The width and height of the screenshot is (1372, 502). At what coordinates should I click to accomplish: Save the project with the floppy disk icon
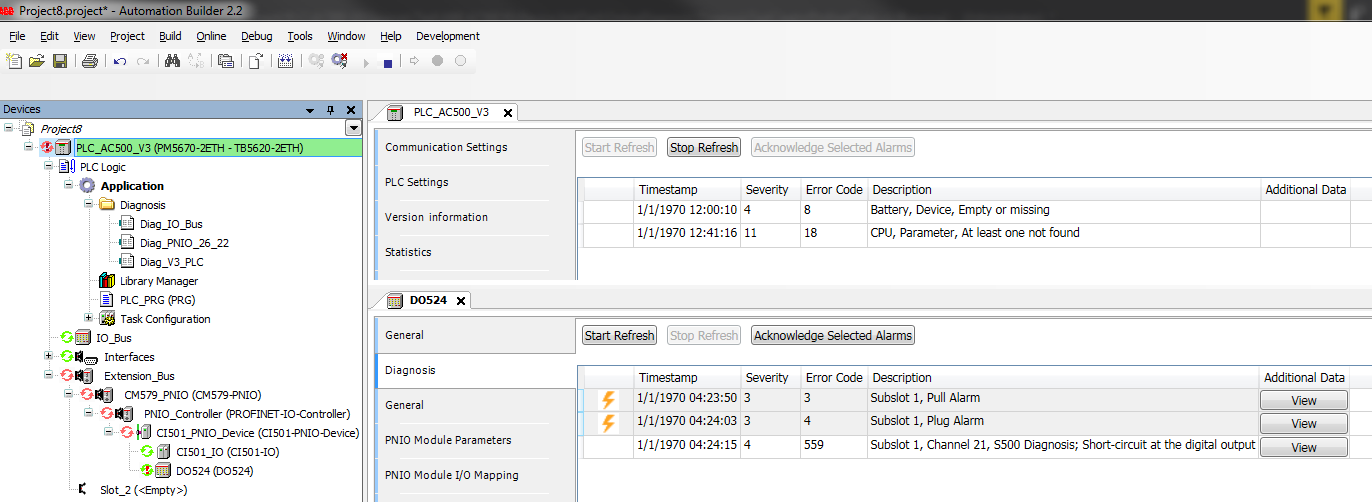pyautogui.click(x=60, y=61)
